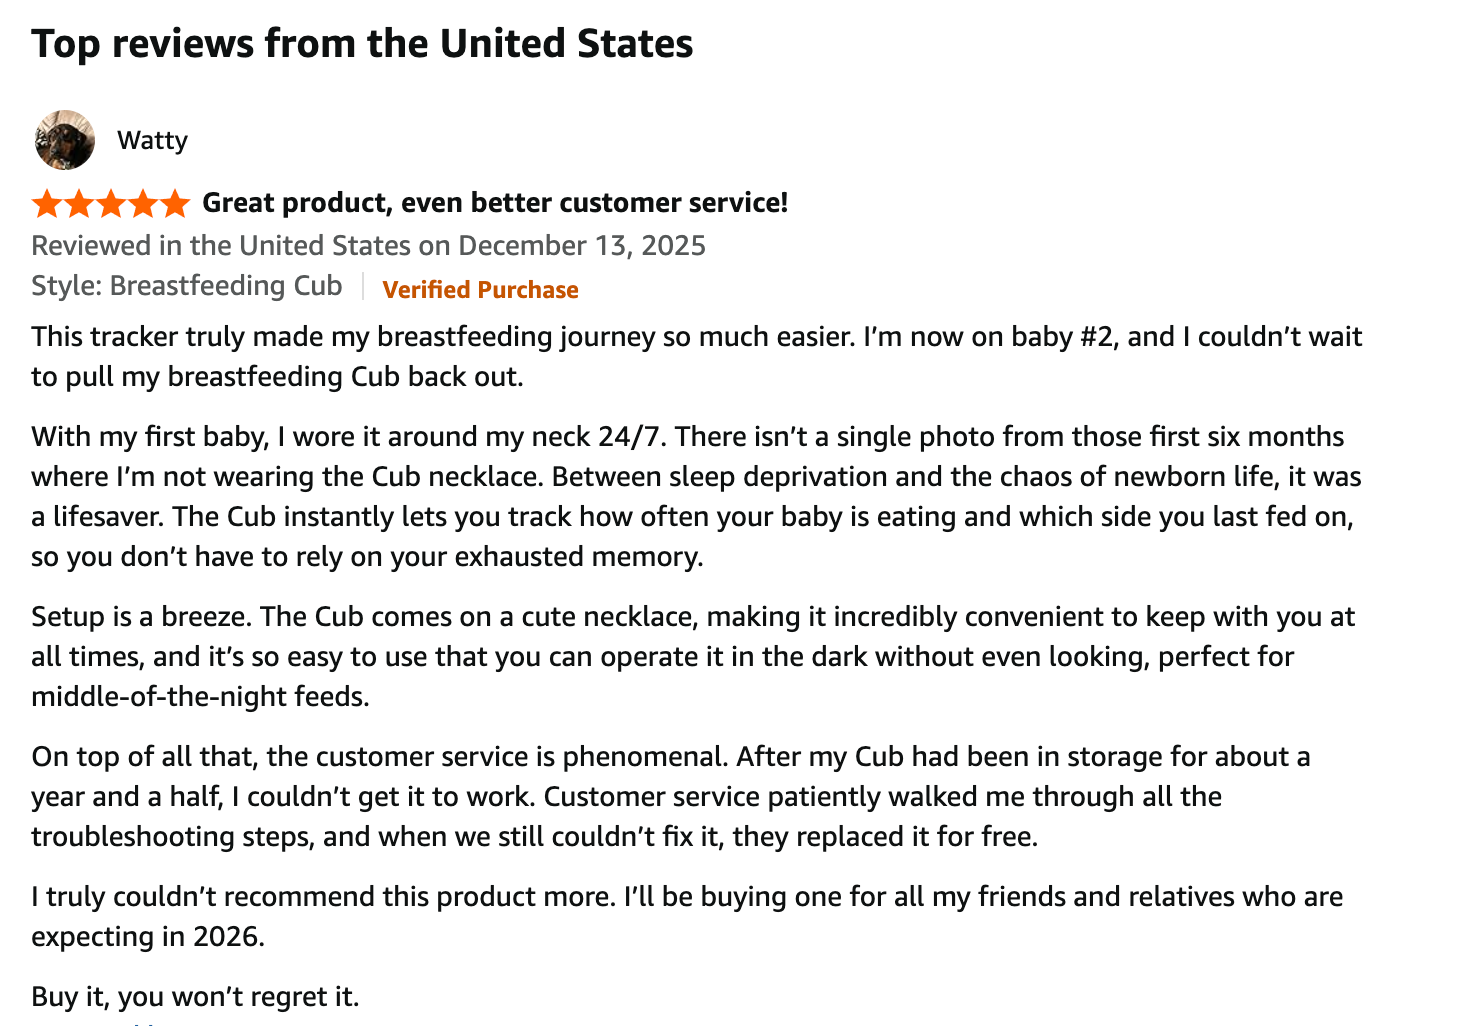Click the 'Top reviews from the United States' heading
The height and width of the screenshot is (1026, 1468).
pyautogui.click(x=362, y=44)
